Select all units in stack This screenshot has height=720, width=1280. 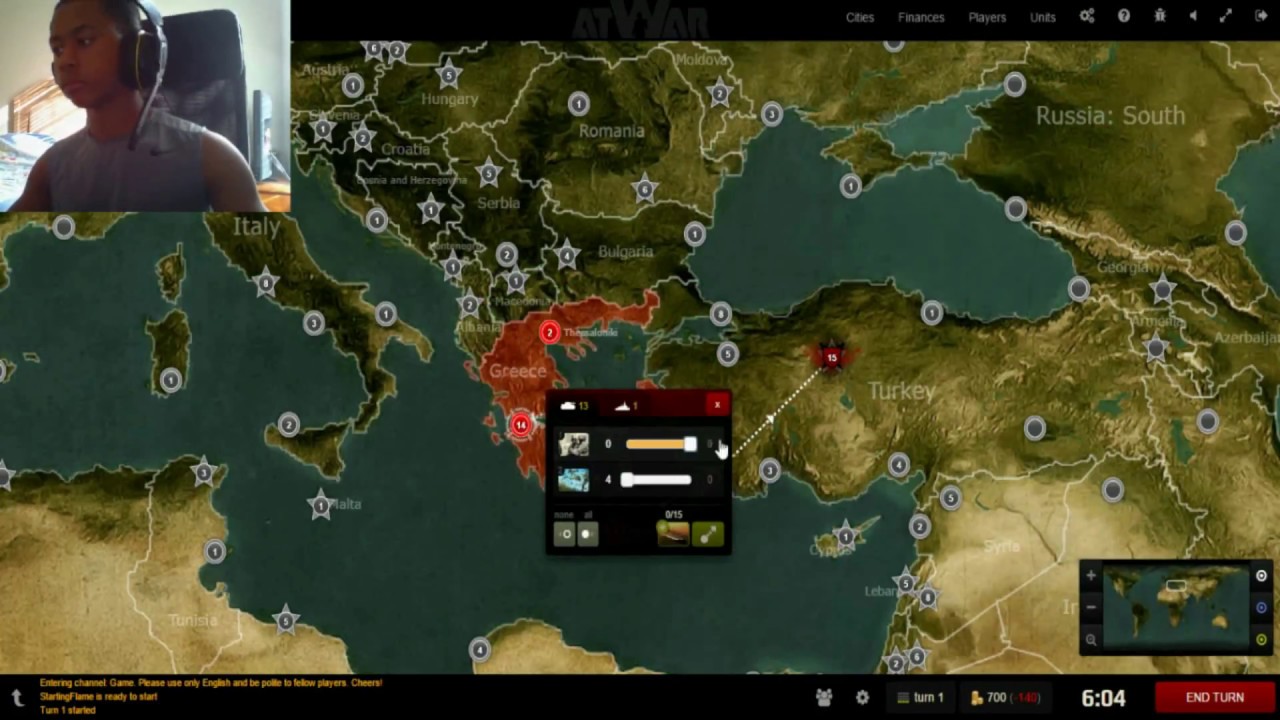587,534
